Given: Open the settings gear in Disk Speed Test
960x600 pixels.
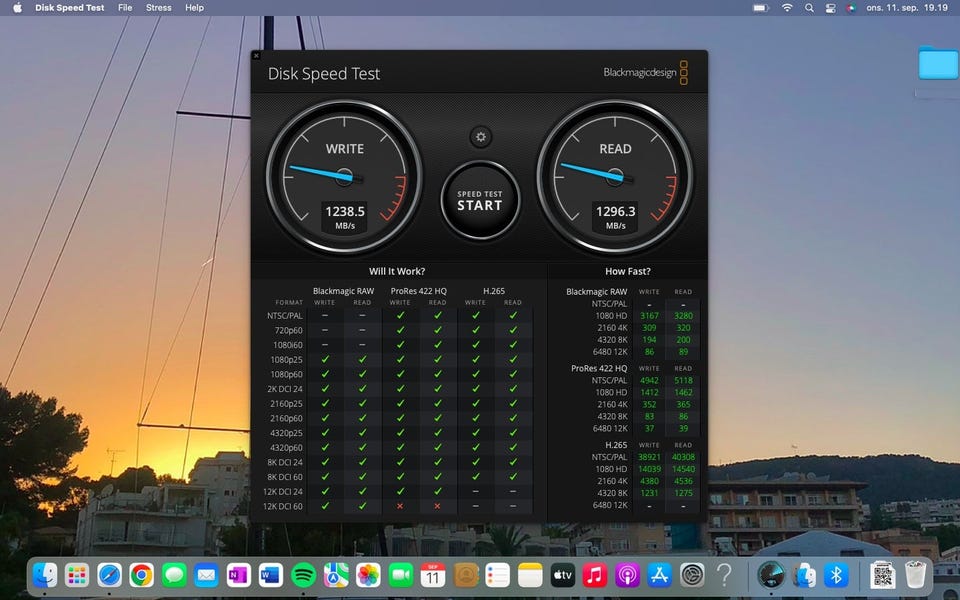Looking at the screenshot, I should pos(480,137).
